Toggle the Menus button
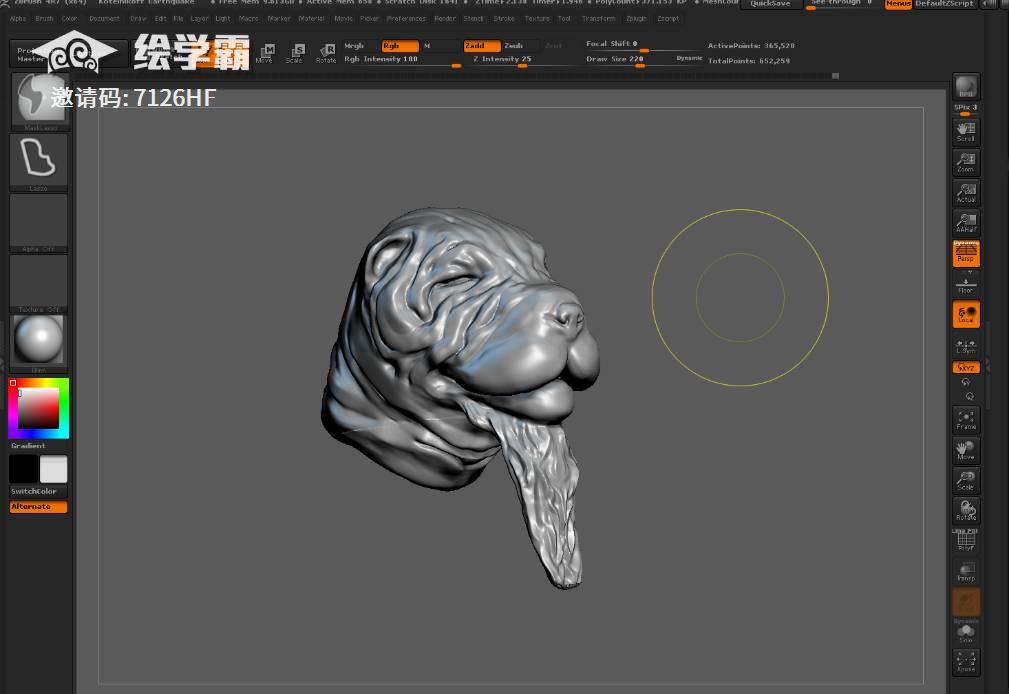 pyautogui.click(x=898, y=4)
